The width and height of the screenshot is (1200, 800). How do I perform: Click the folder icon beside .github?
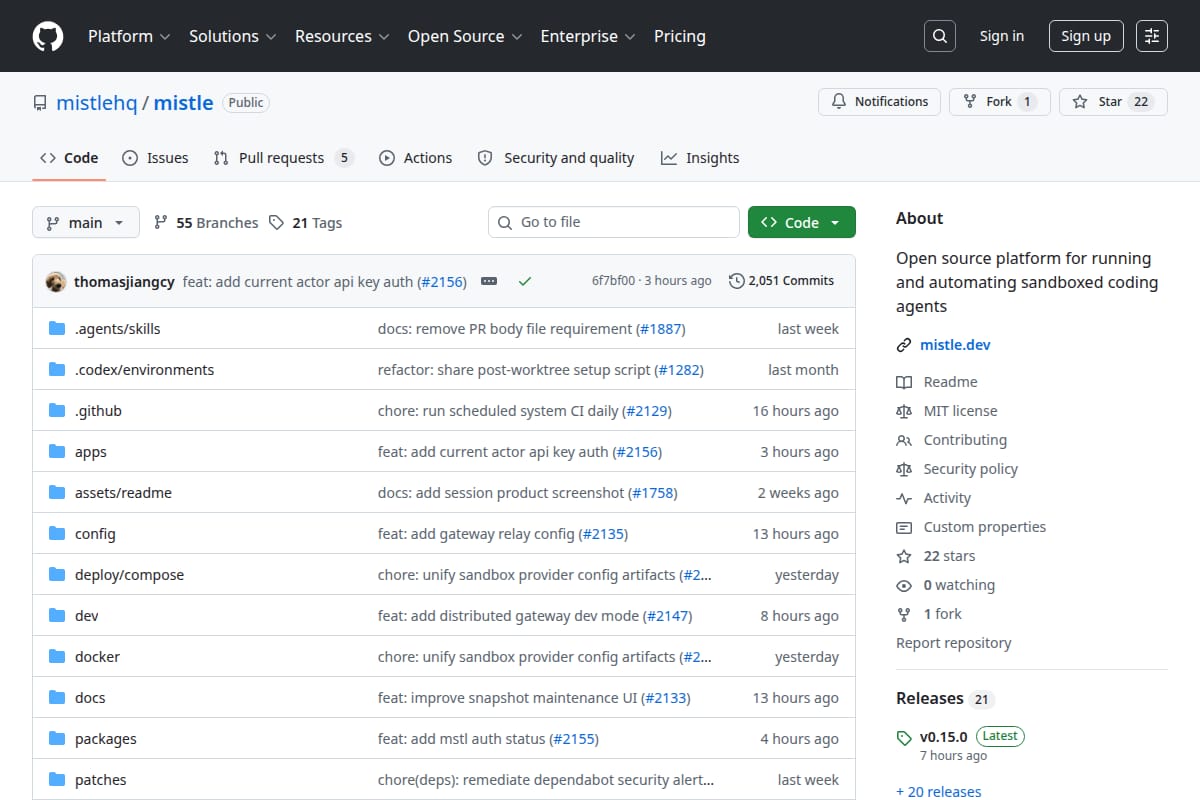(x=57, y=411)
